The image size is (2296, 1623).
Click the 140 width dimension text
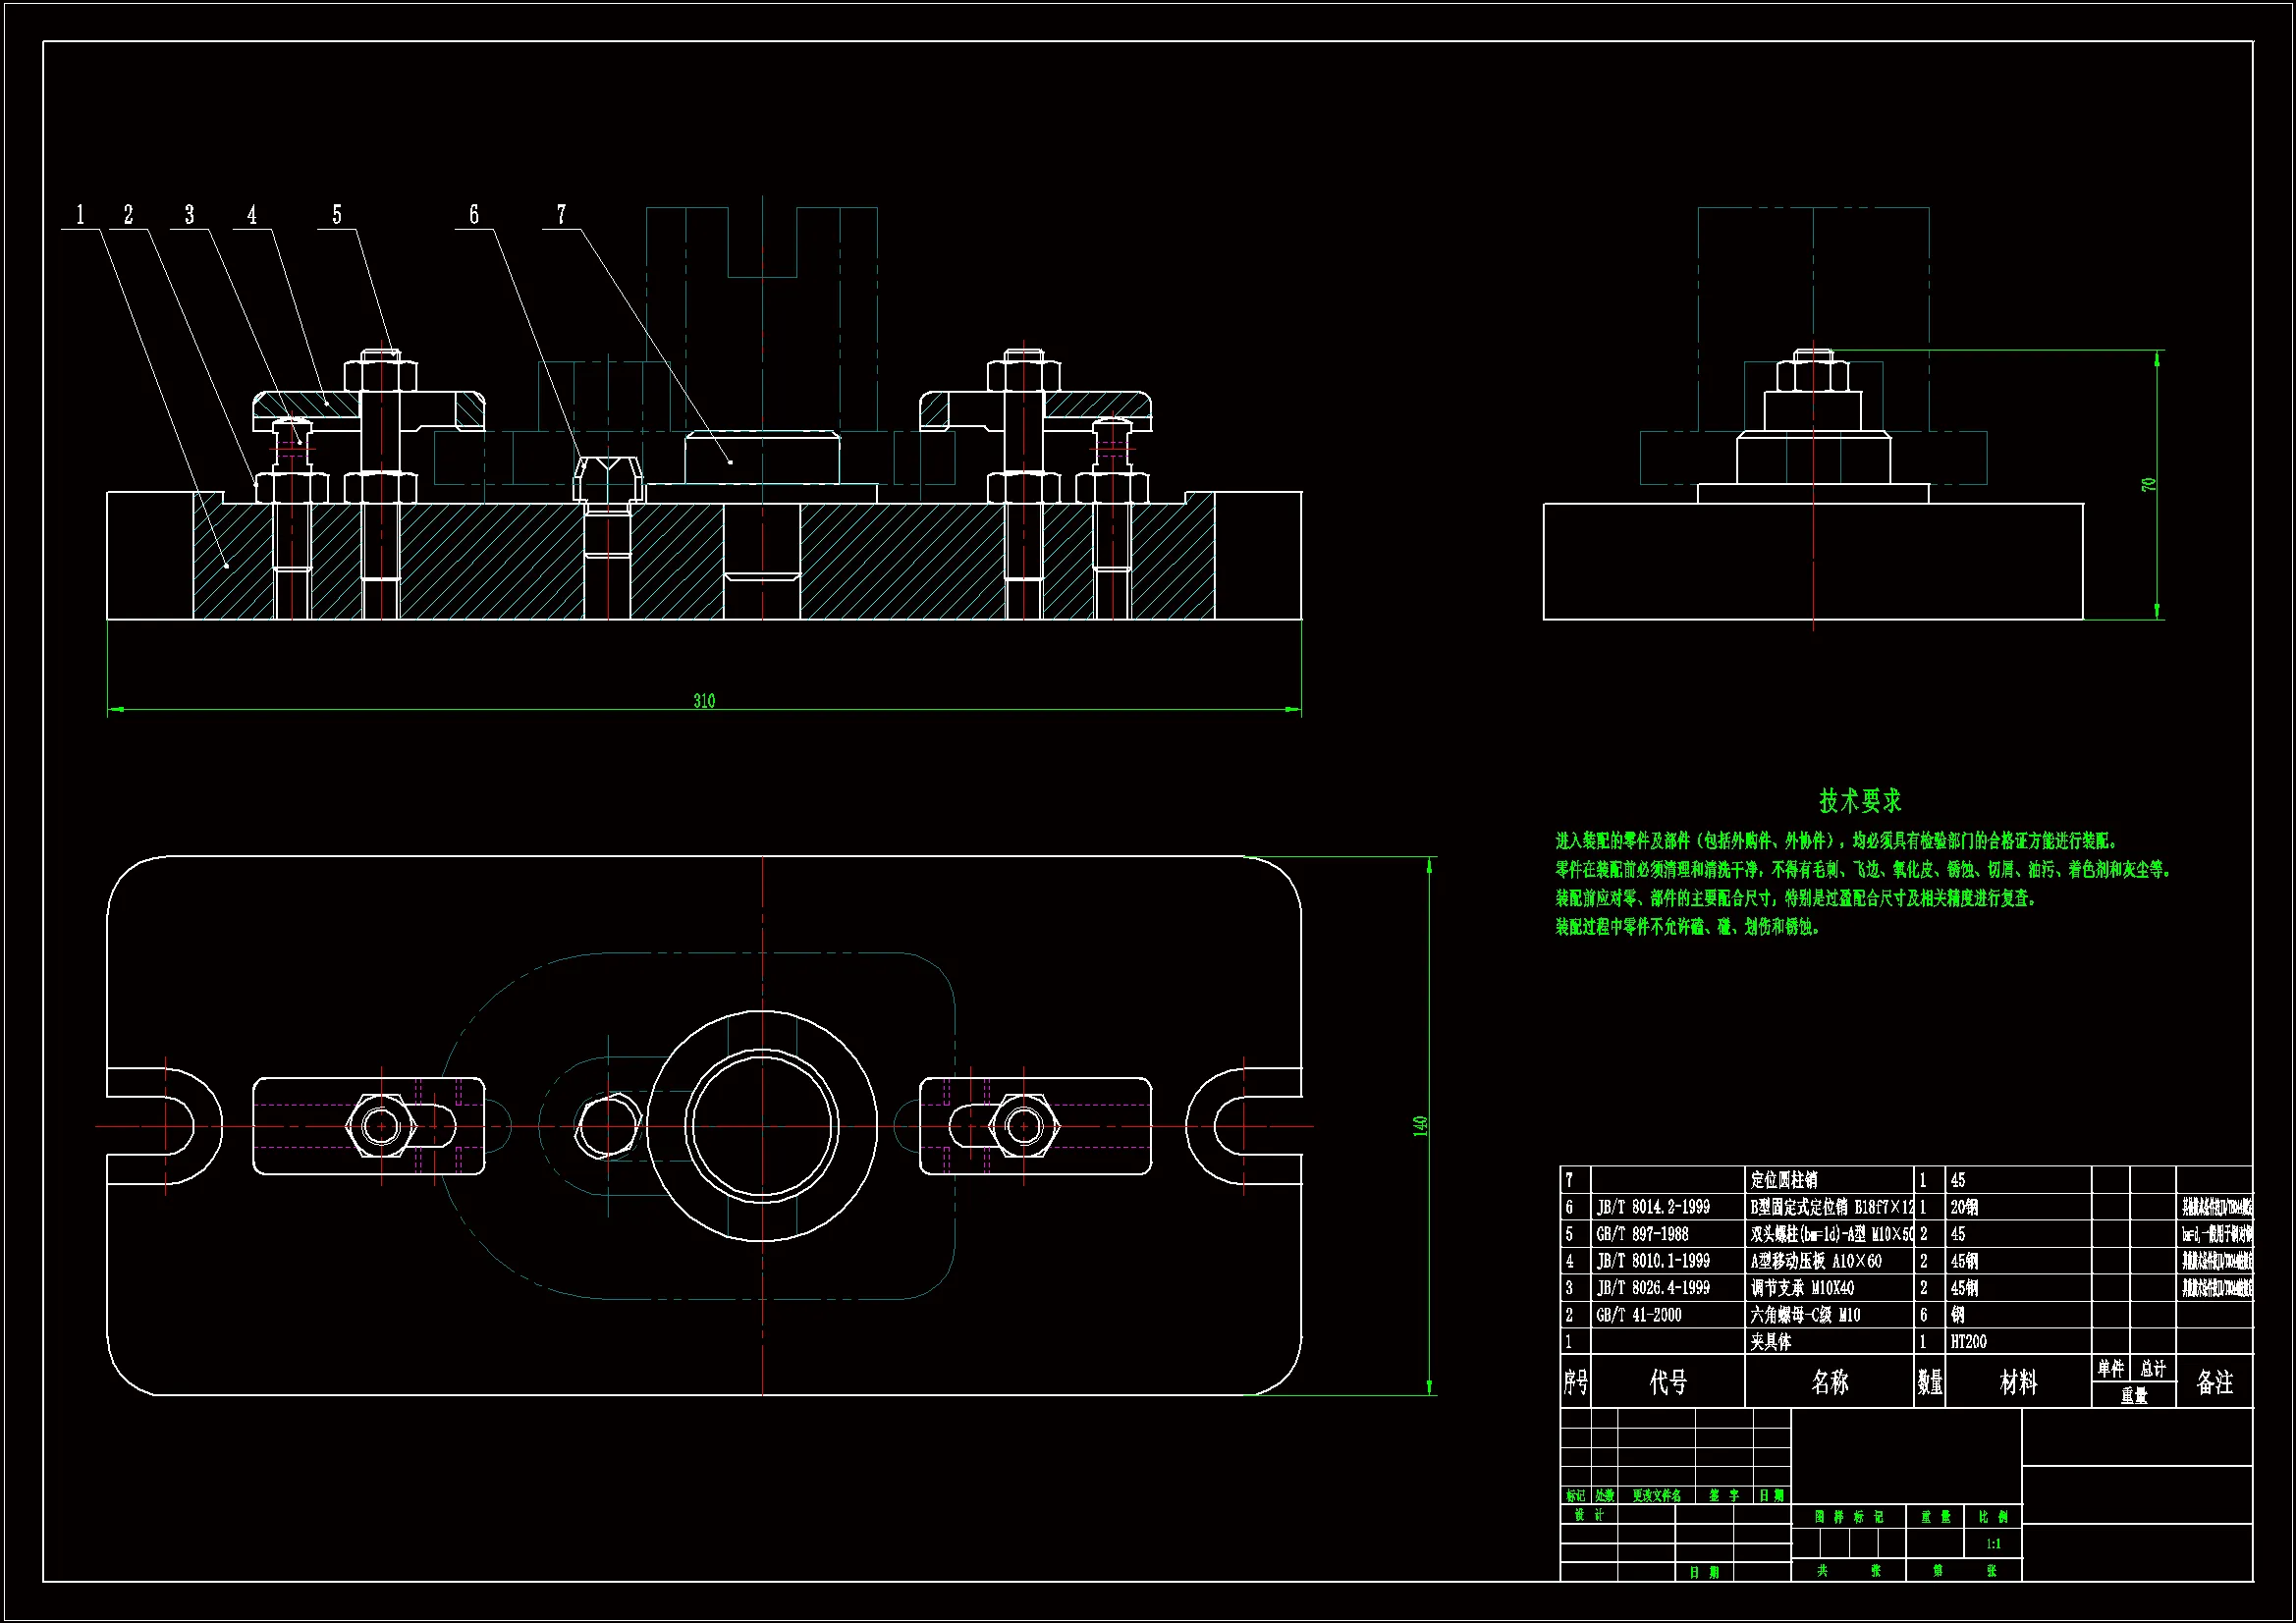click(1420, 1125)
